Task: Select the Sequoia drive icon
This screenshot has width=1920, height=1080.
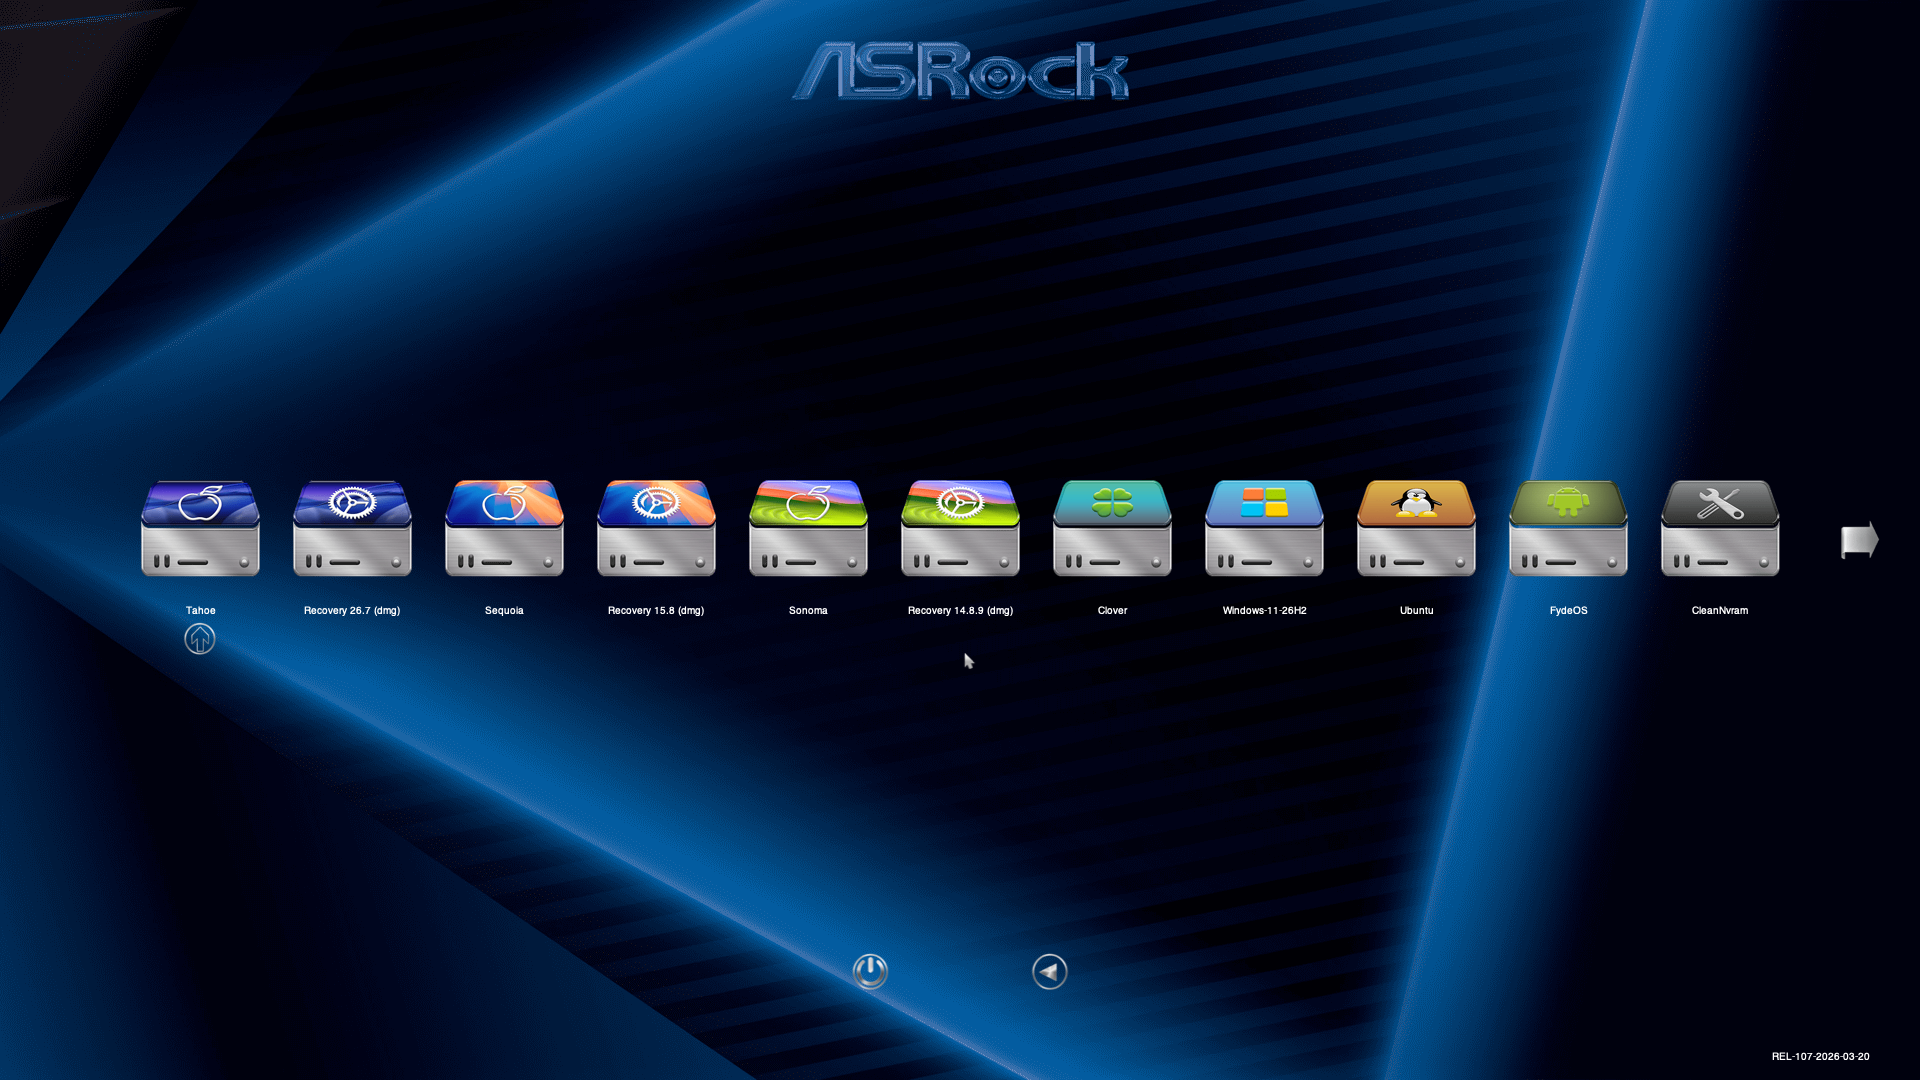Action: tap(504, 528)
